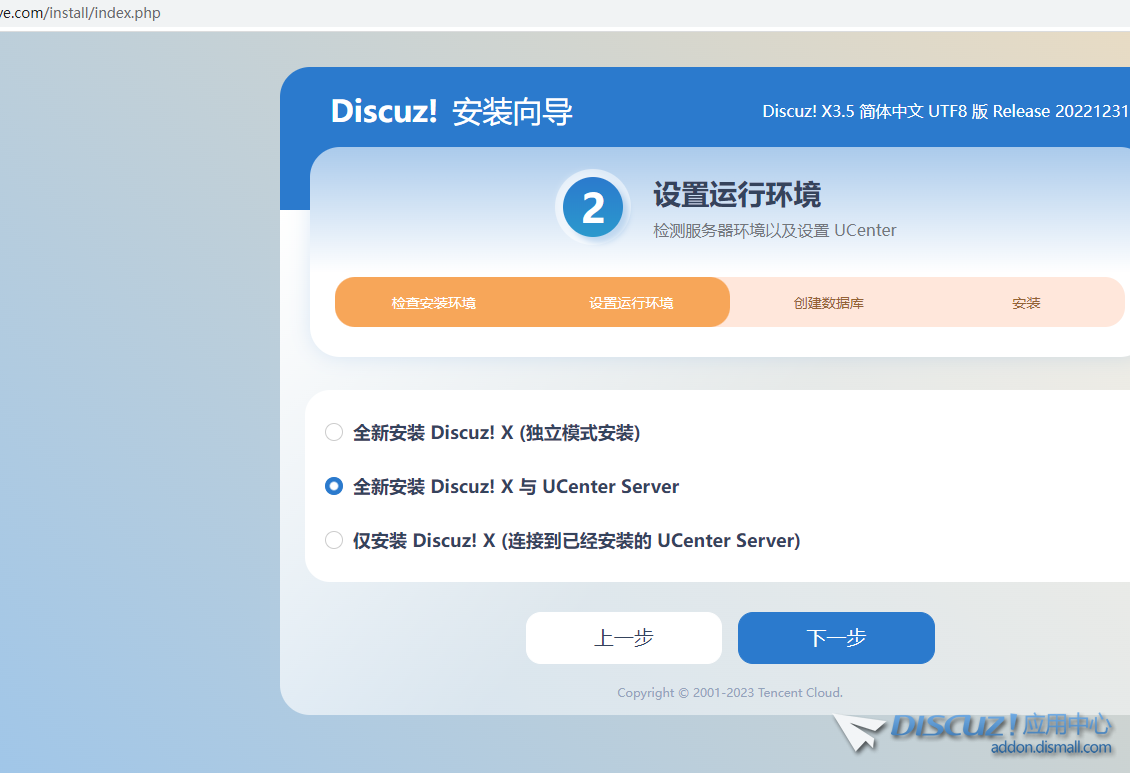Click the 设置运行环境 step tab
Screen dimensions: 1130x773
tap(631, 303)
